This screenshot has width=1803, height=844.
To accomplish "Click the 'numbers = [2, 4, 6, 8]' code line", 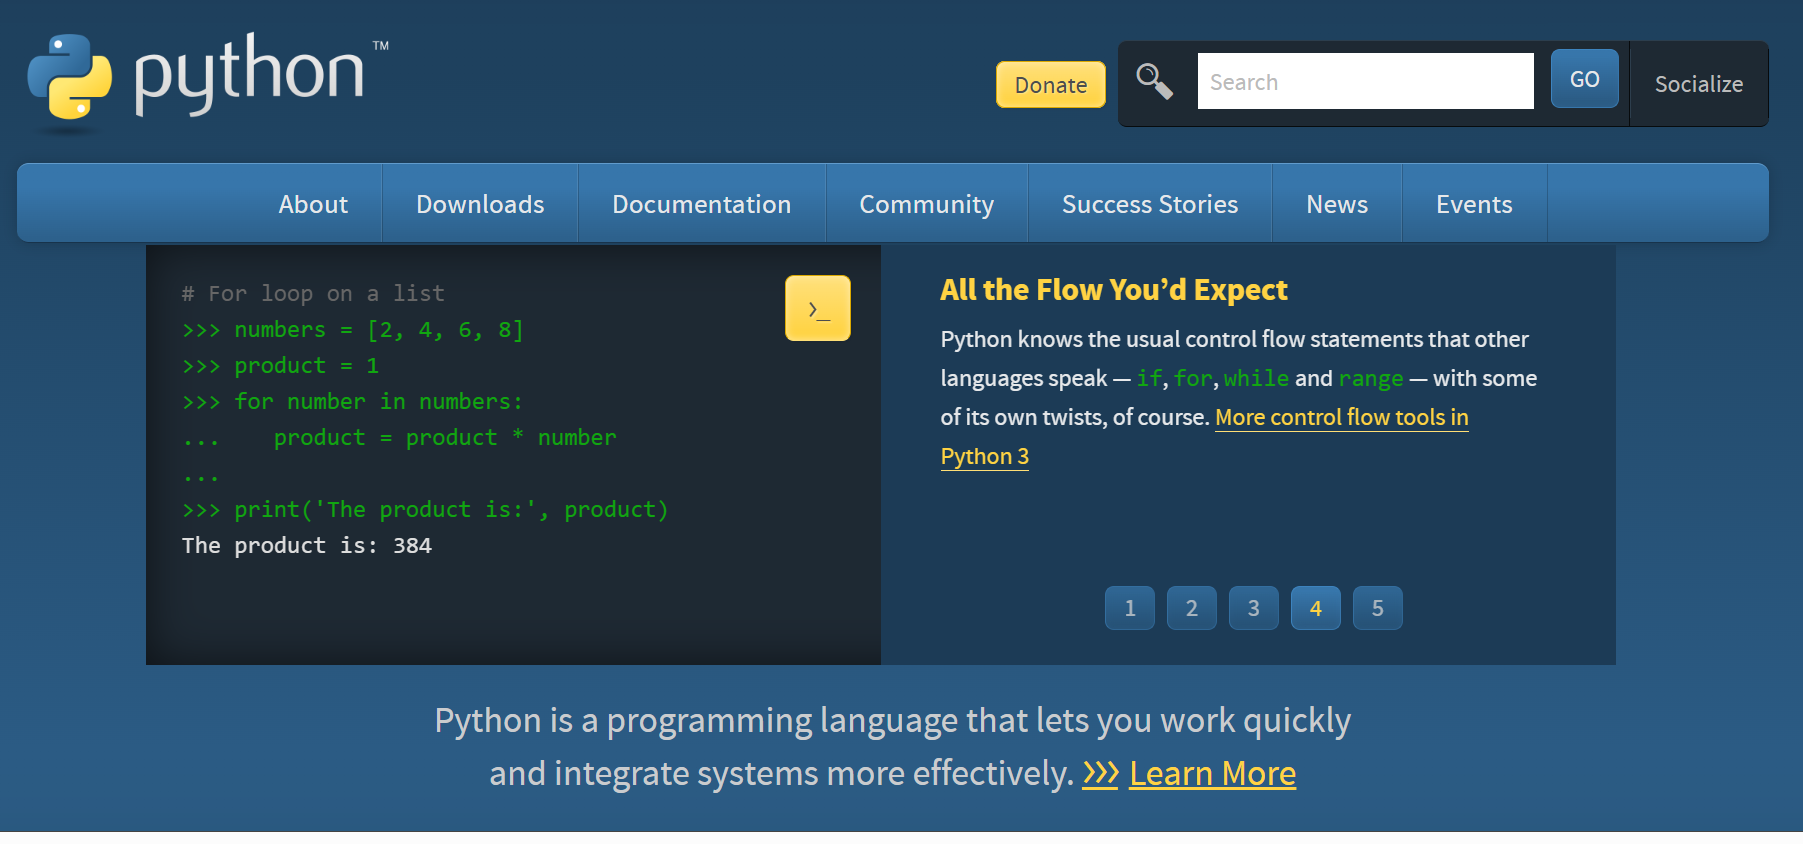I will pos(353,330).
